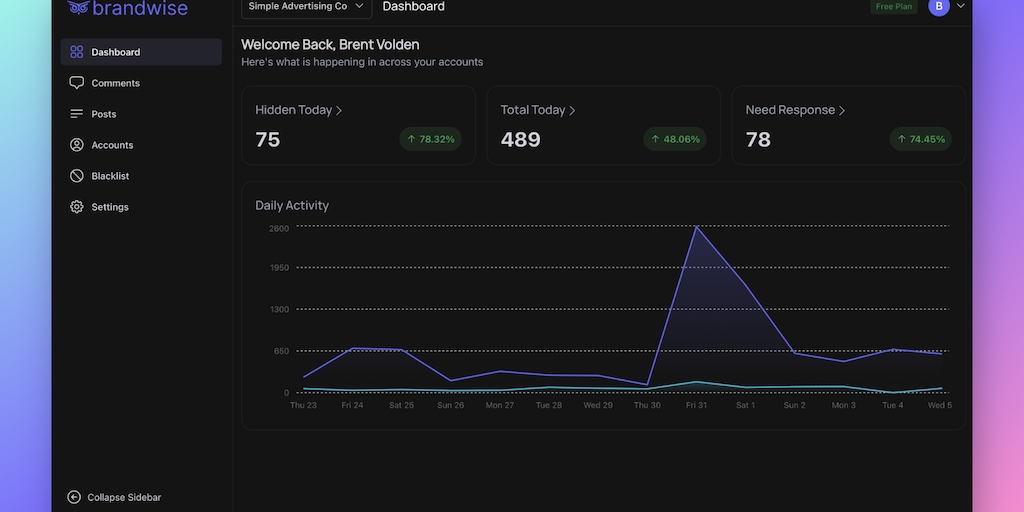Click the 1300 y-axis label
The width and height of the screenshot is (1024, 512).
[x=279, y=309]
